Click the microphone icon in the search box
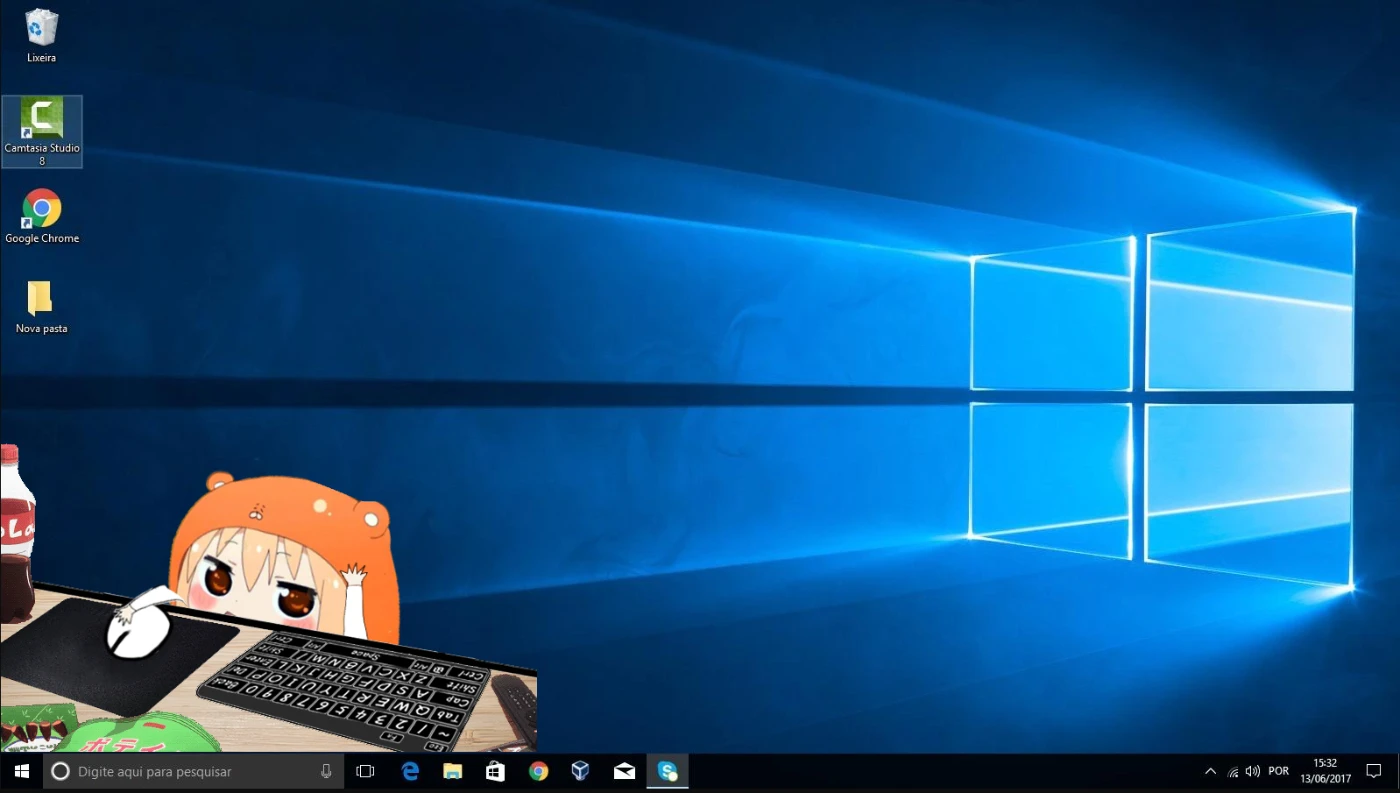Image resolution: width=1400 pixels, height=793 pixels. (x=326, y=771)
